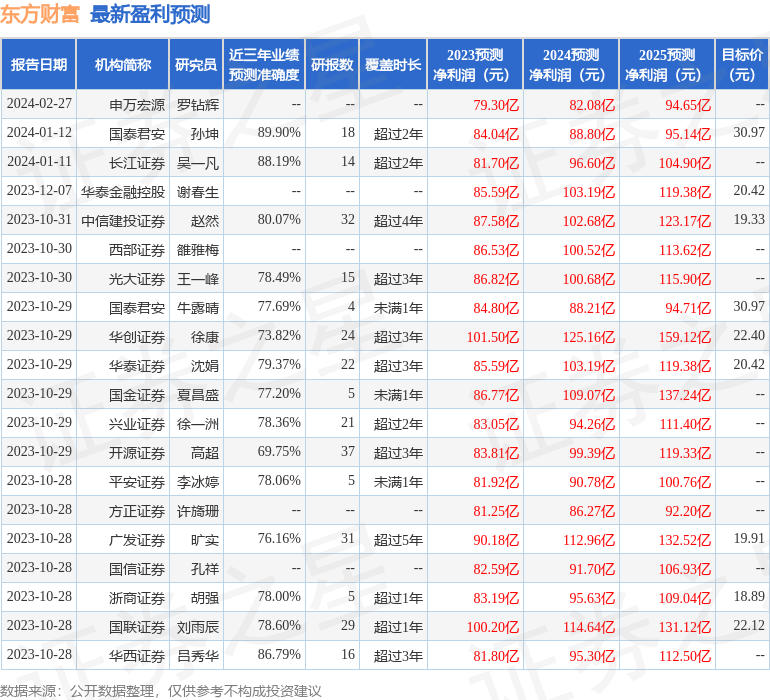Select researcher 孙坤
Viewport: 770px width, 700px height.
205,134
